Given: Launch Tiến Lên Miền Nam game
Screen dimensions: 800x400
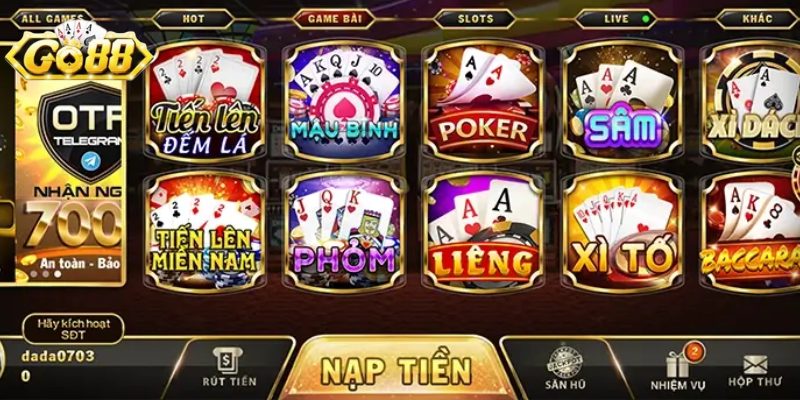Looking at the screenshot, I should pos(205,232).
